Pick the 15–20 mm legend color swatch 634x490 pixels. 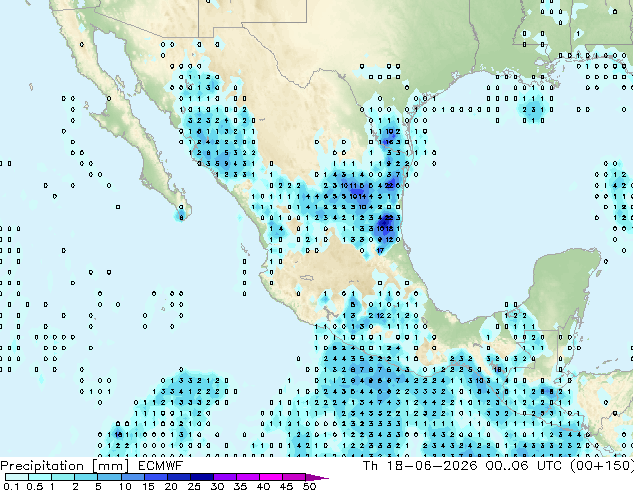[x=155, y=477]
